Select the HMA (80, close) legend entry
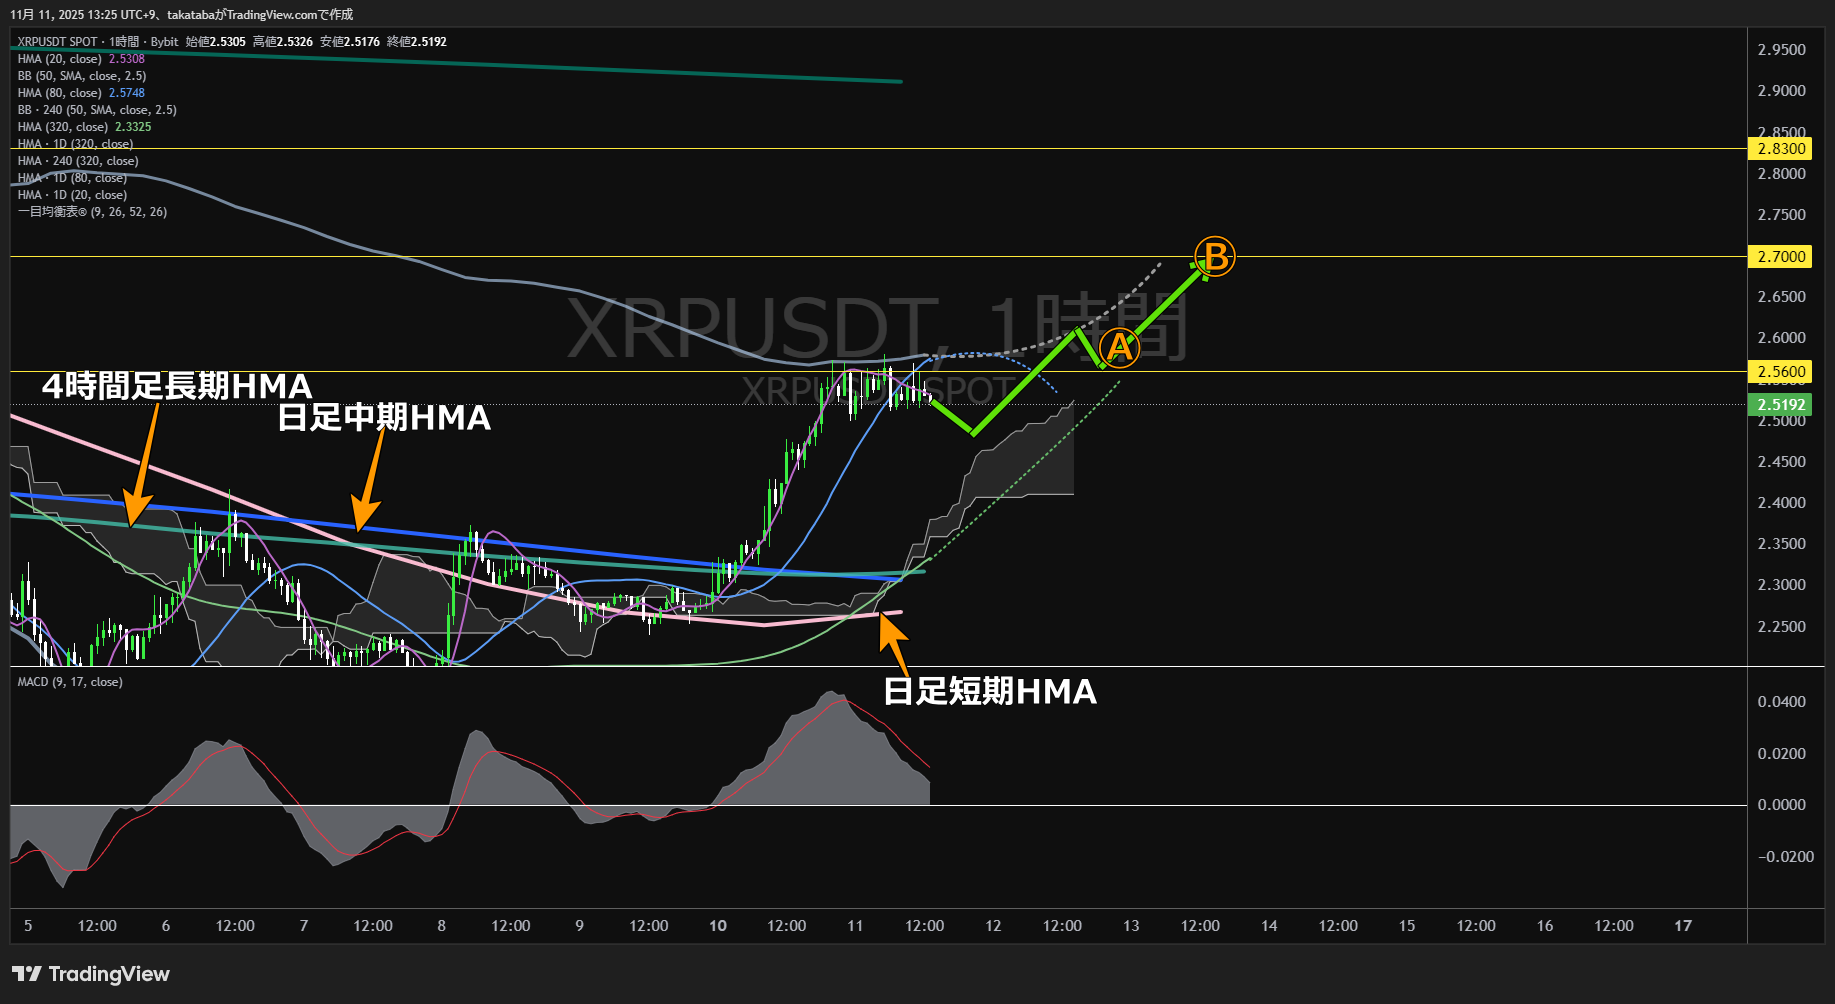This screenshot has height=1004, width=1835. [59, 93]
